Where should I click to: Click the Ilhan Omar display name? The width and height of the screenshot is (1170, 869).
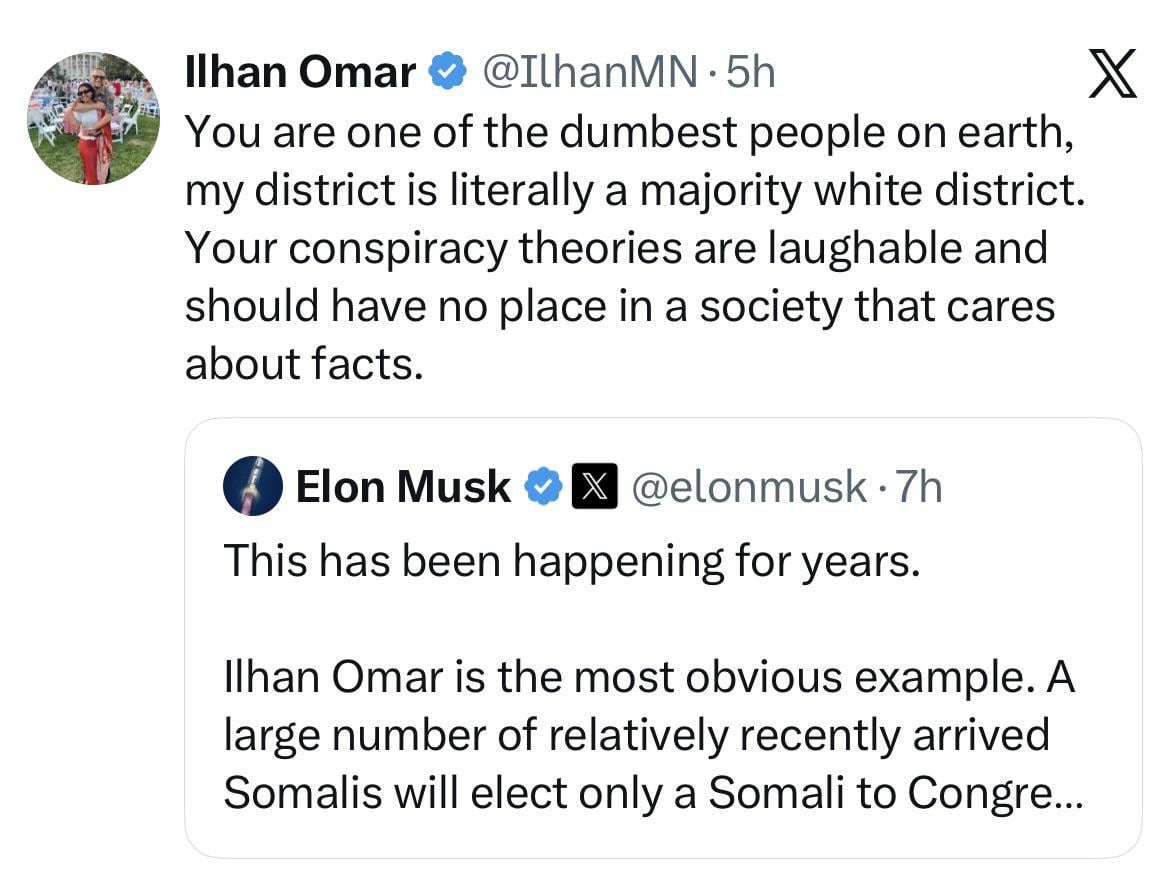pos(300,72)
